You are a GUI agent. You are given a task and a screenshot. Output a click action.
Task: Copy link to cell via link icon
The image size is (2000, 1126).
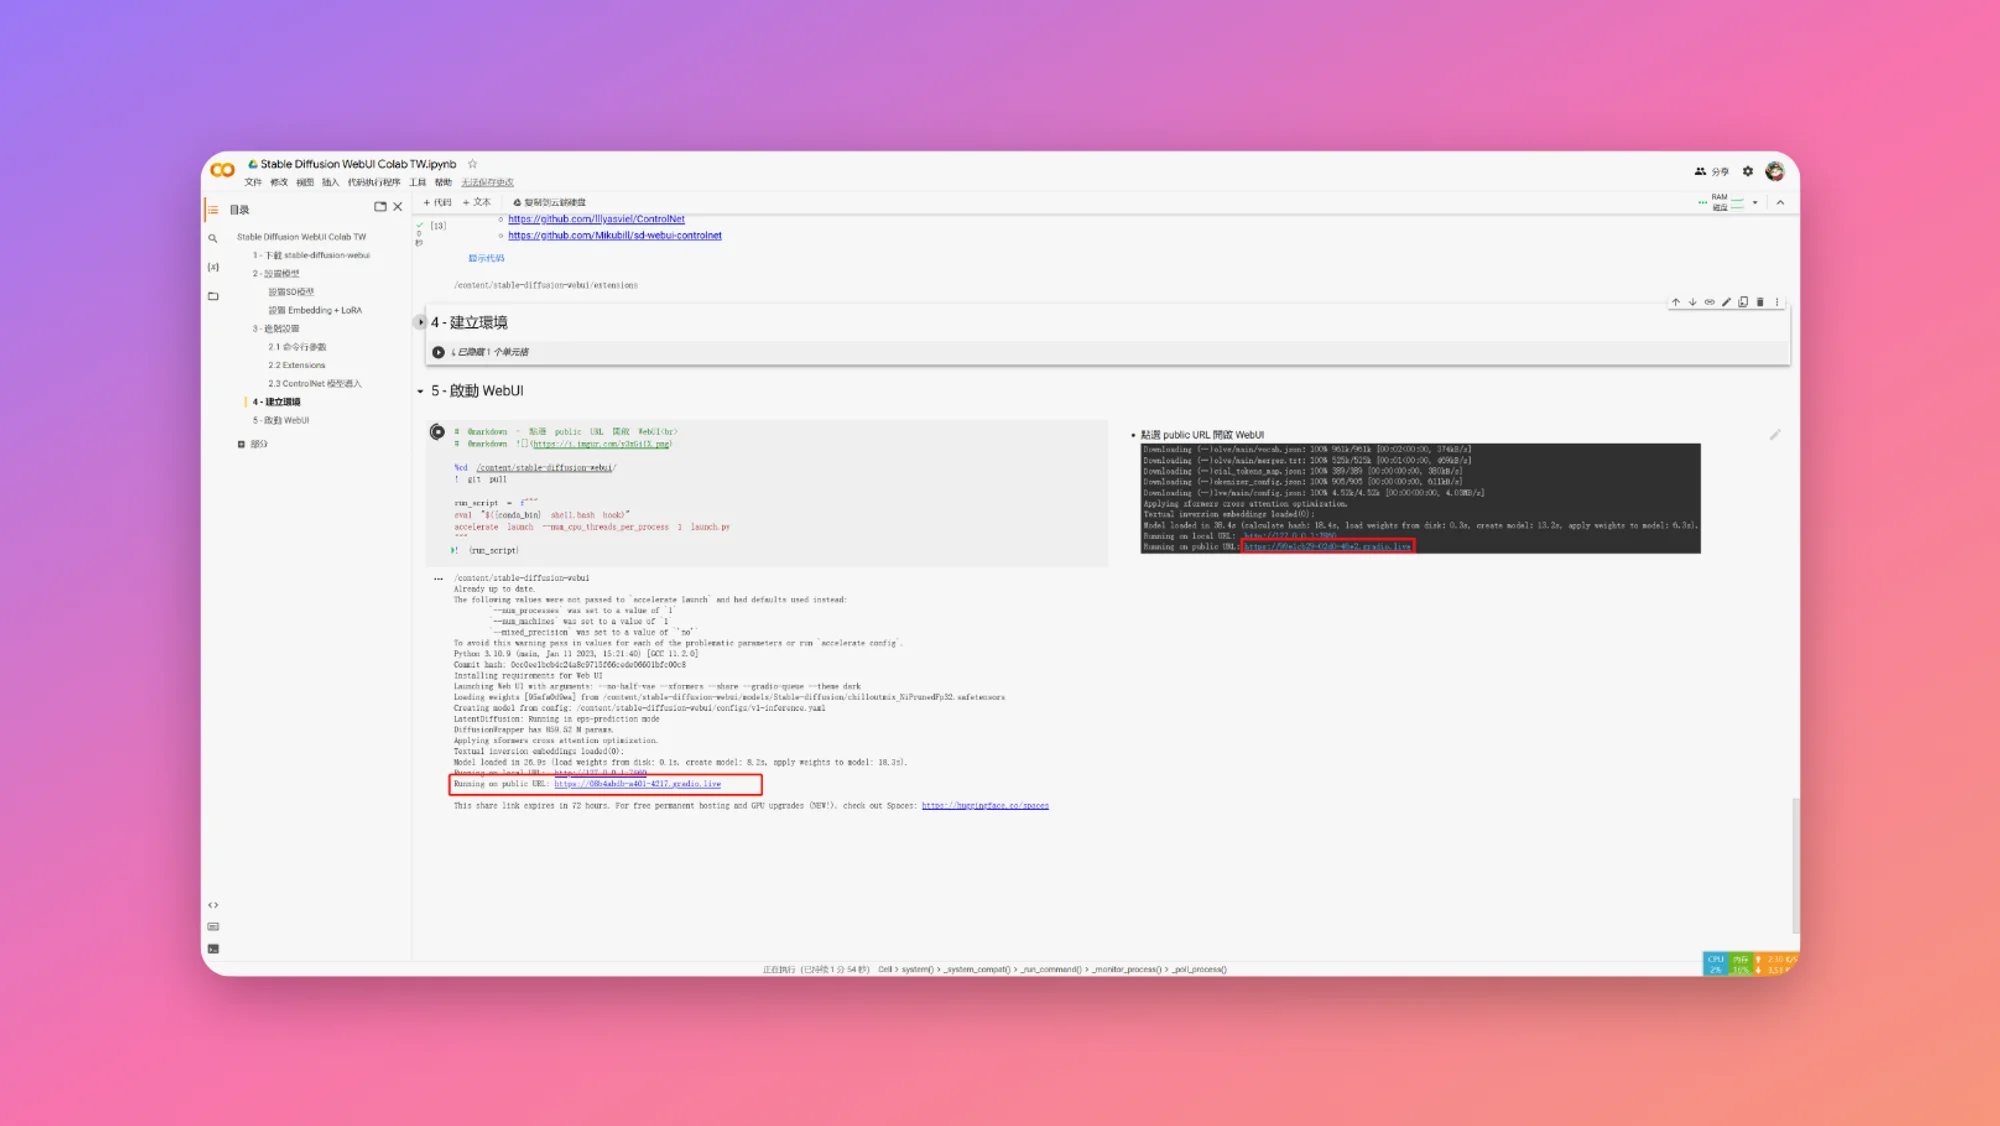(x=1710, y=302)
